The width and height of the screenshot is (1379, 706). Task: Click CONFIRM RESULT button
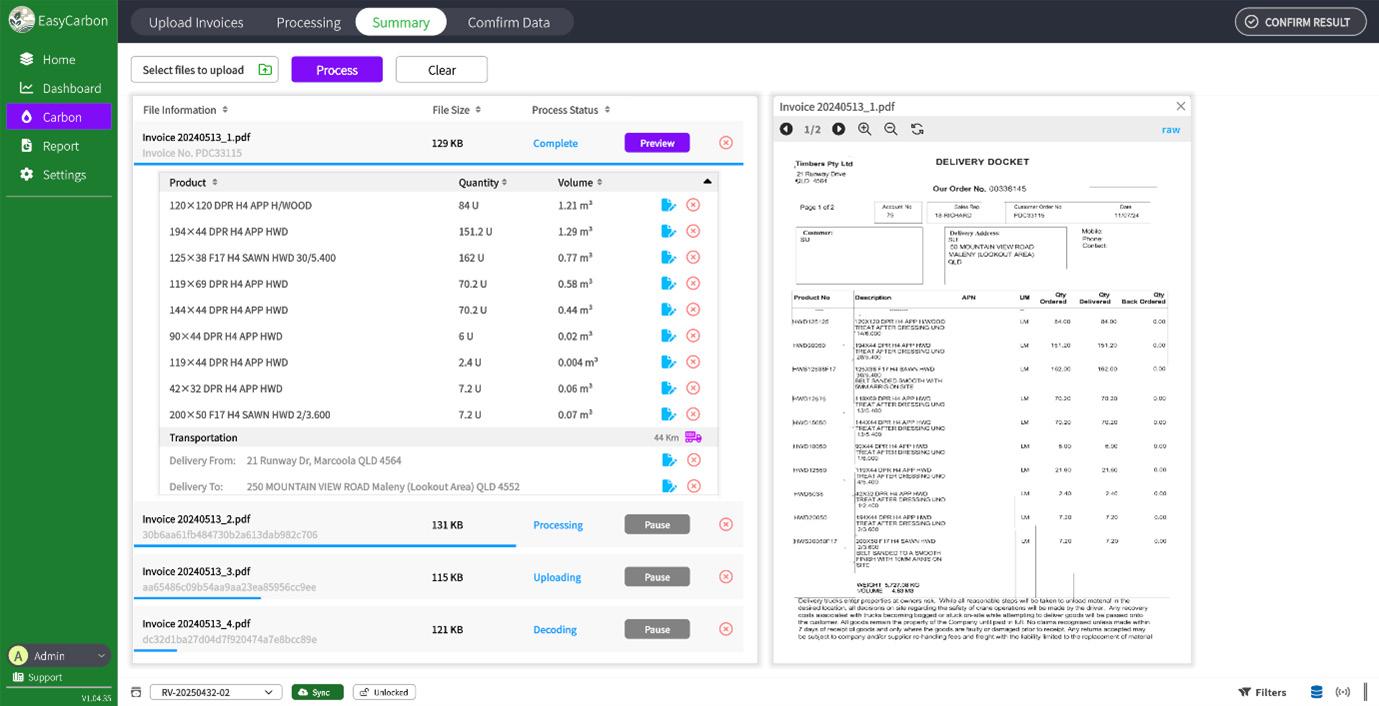(x=1300, y=22)
